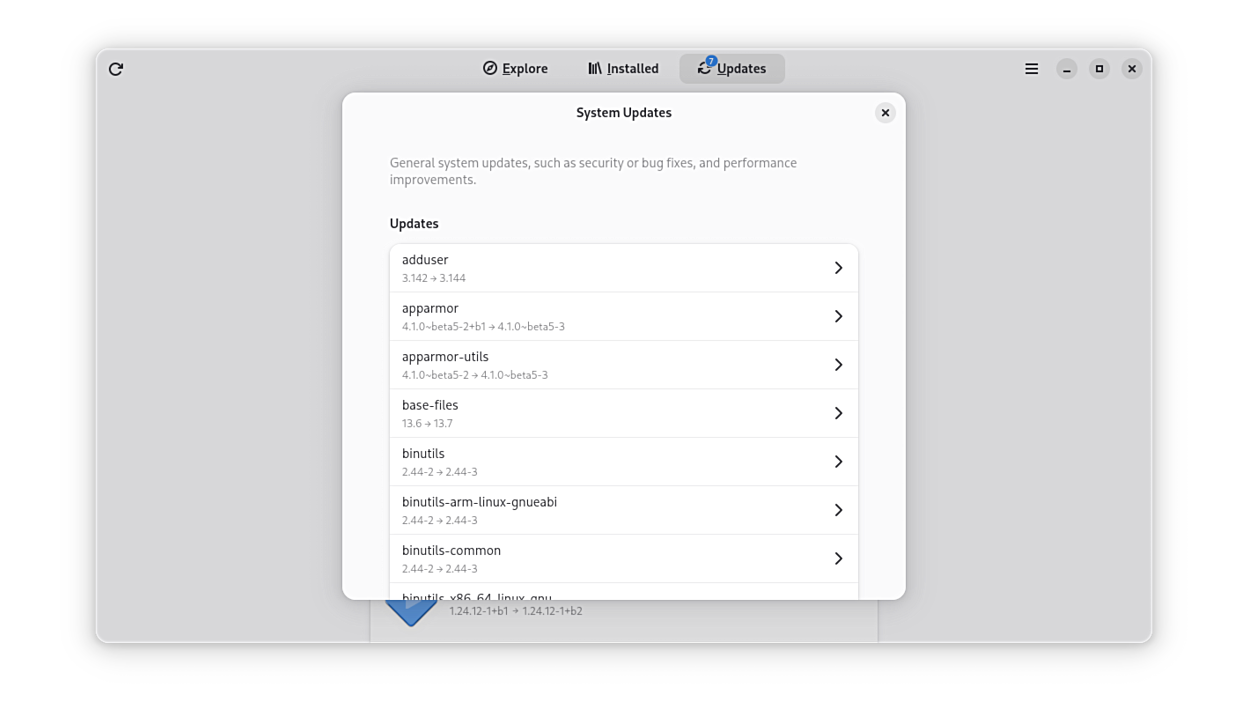Switch to the Explore tab
Image resolution: width=1248 pixels, height=702 pixels.
pos(515,69)
